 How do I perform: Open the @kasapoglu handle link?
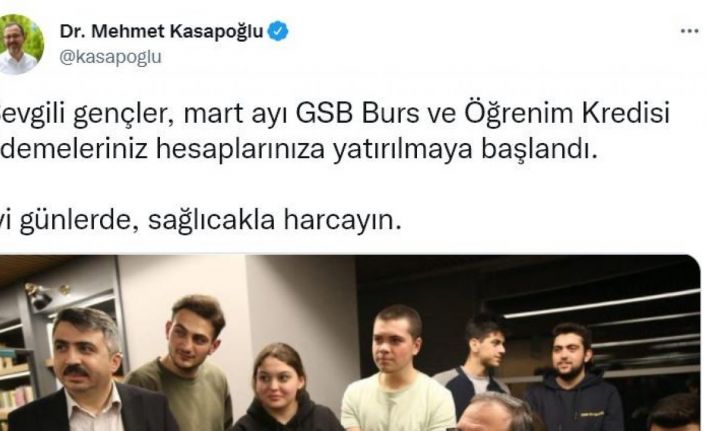click(110, 58)
